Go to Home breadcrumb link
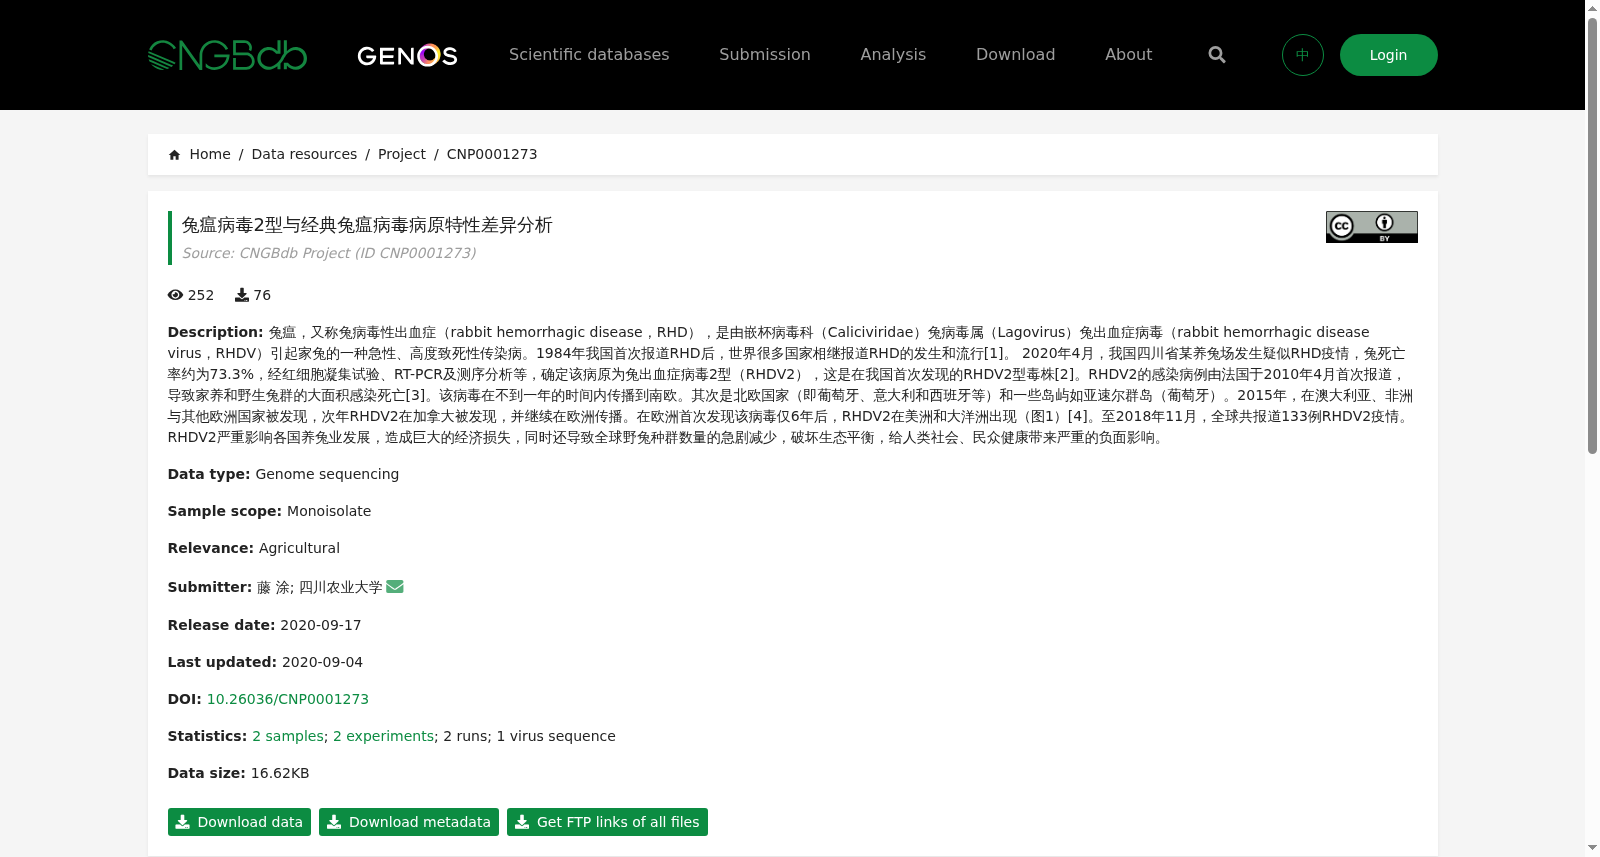This screenshot has height=857, width=1600. 210,154
